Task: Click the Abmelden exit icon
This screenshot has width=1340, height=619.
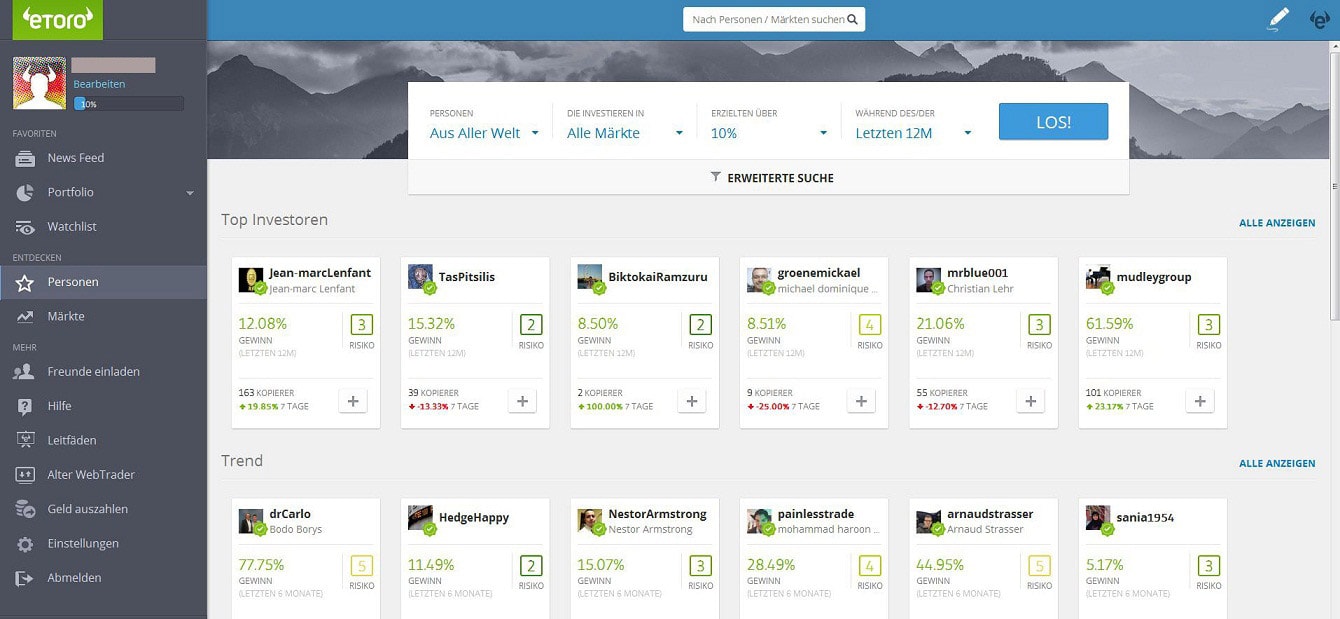Action: point(25,578)
